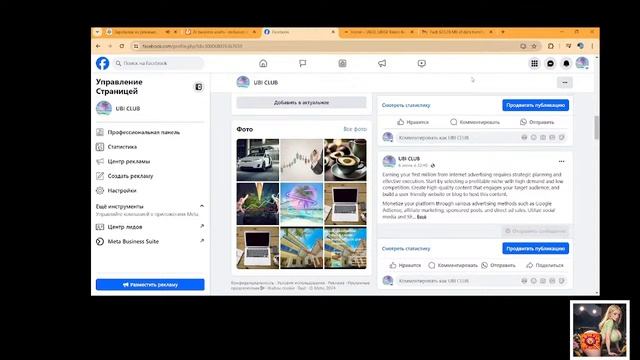Open the coffee cup photo
This screenshot has width=640, height=360.
(345, 160)
